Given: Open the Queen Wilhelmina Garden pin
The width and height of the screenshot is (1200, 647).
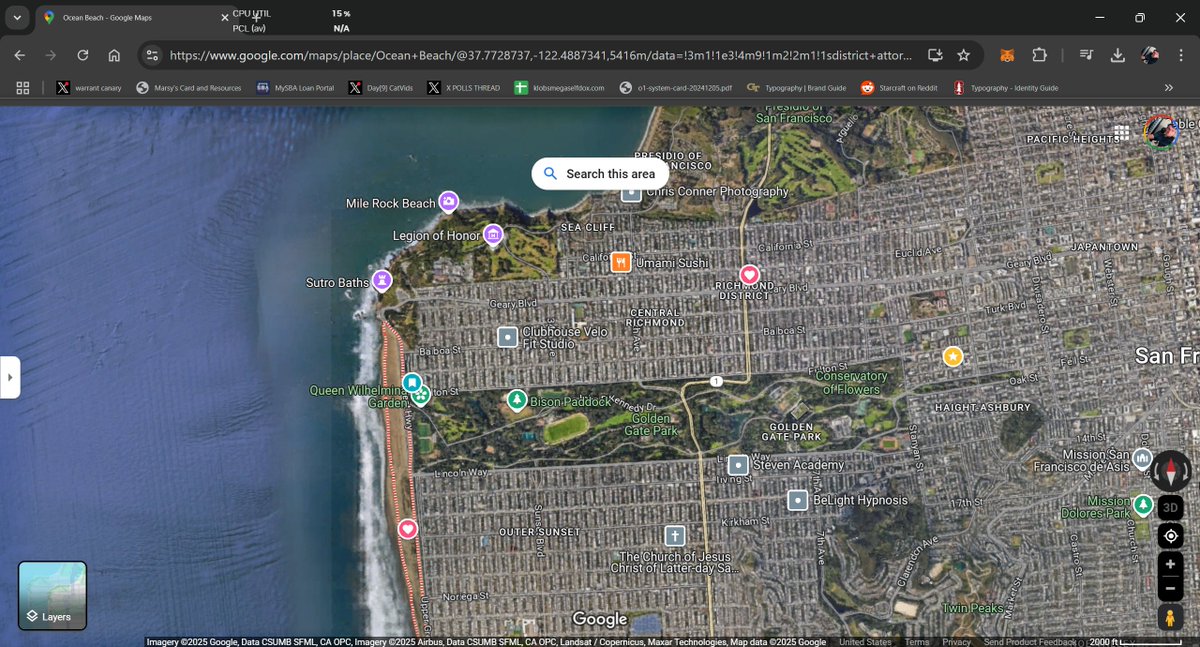Looking at the screenshot, I should tap(421, 396).
